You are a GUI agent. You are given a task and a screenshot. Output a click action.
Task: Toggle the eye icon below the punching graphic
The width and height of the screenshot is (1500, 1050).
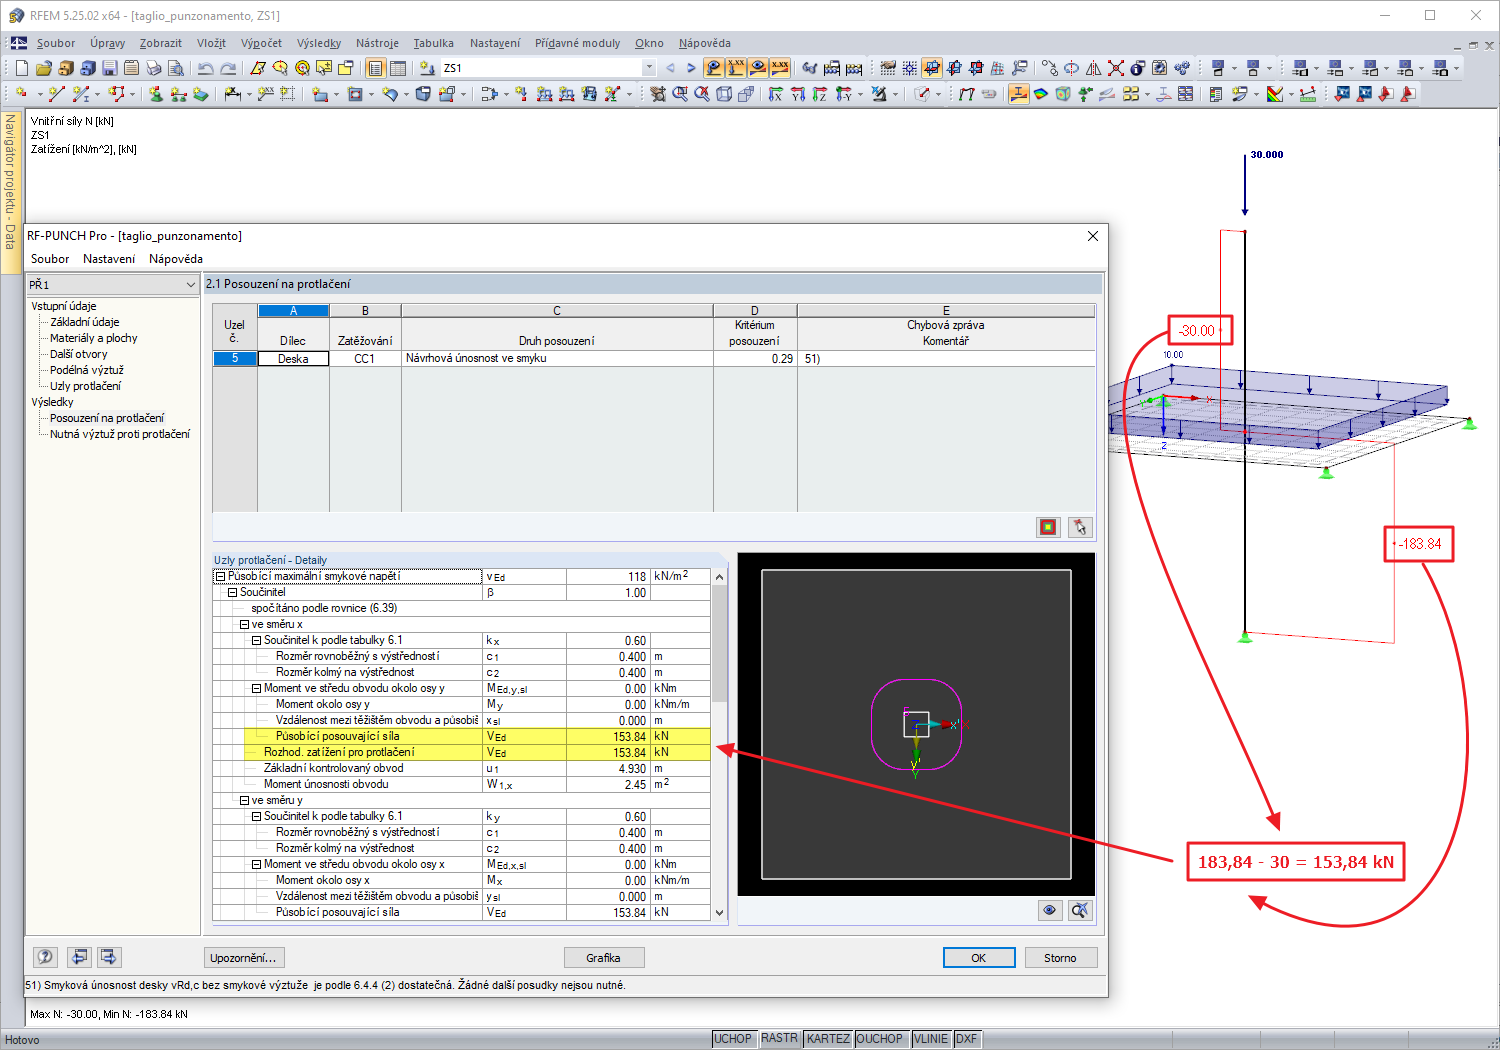(1049, 910)
